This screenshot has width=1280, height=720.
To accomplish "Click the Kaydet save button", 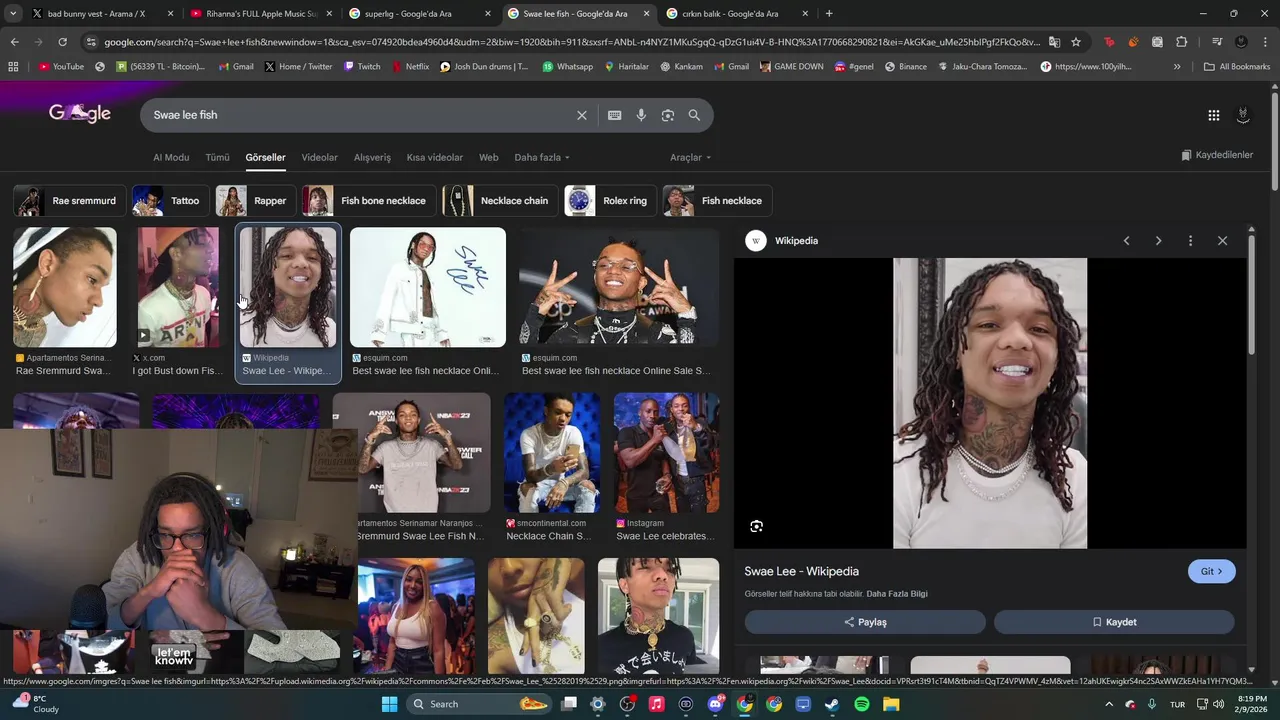I will point(1114,622).
